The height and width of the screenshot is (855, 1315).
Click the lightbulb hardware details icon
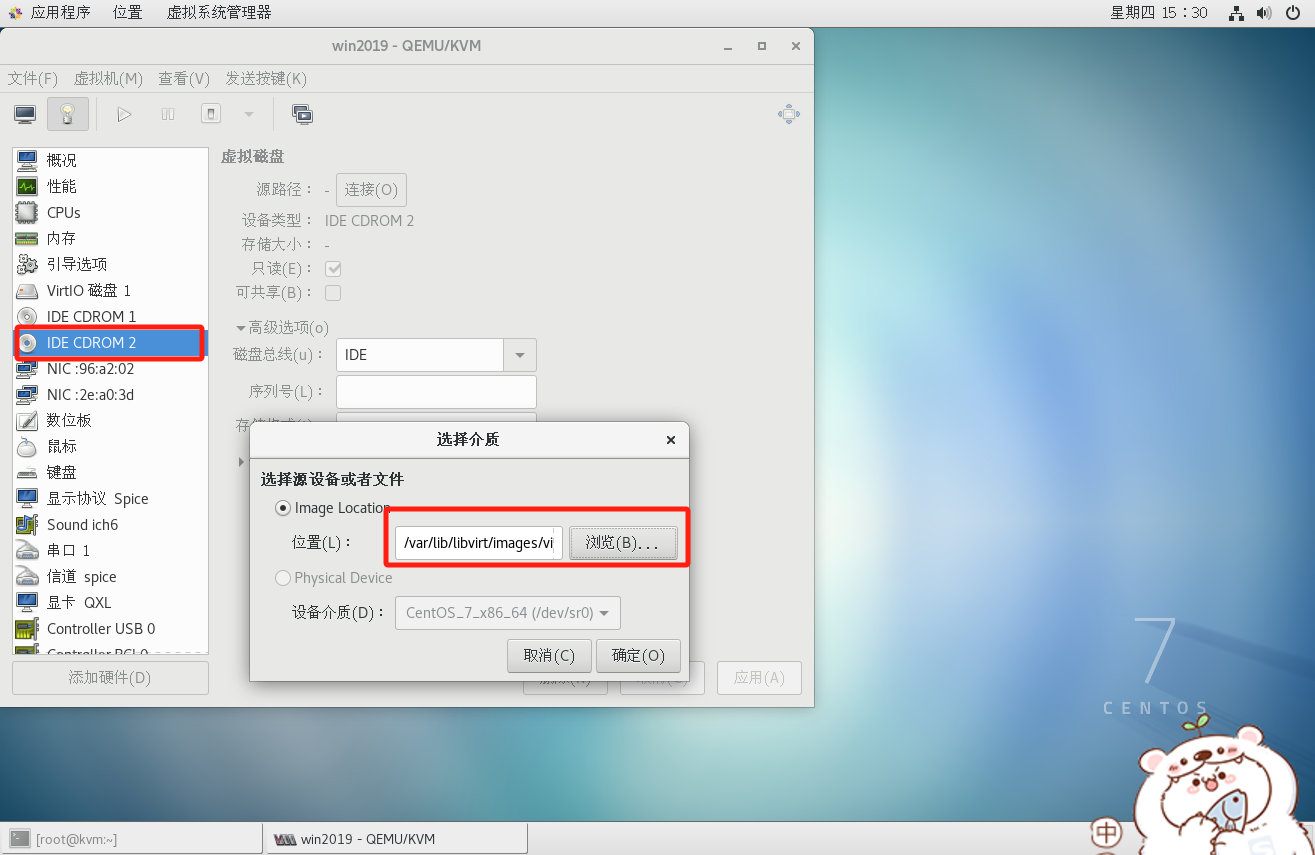pyautogui.click(x=68, y=114)
